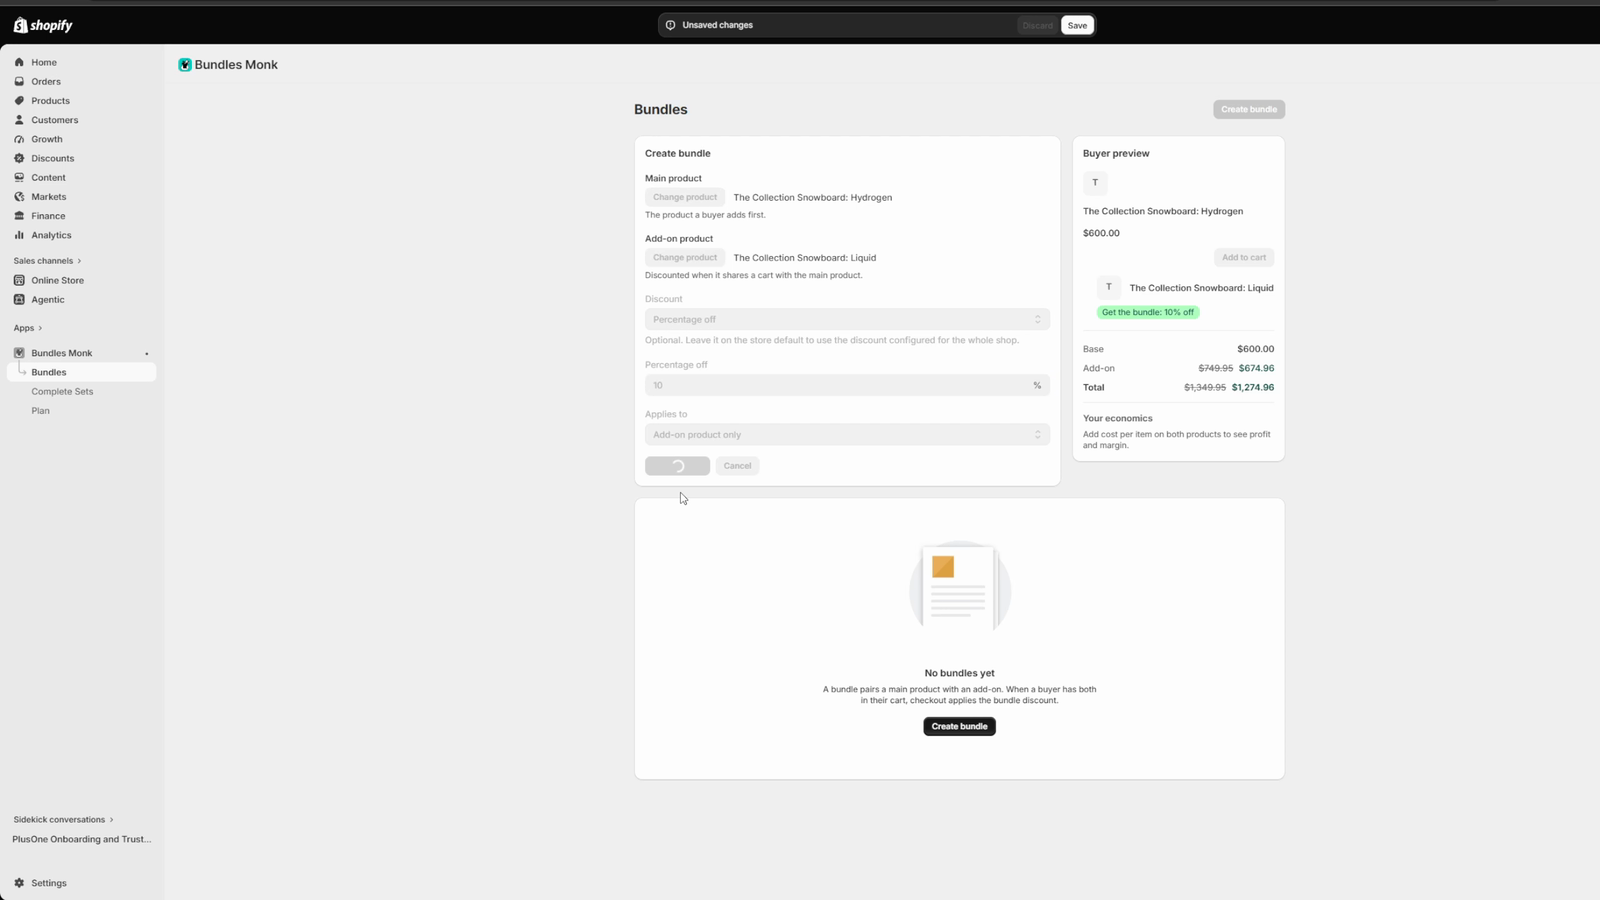Image resolution: width=1600 pixels, height=900 pixels.
Task: Click the Hydrogen product thumbnail in preview
Action: [x=1095, y=182]
